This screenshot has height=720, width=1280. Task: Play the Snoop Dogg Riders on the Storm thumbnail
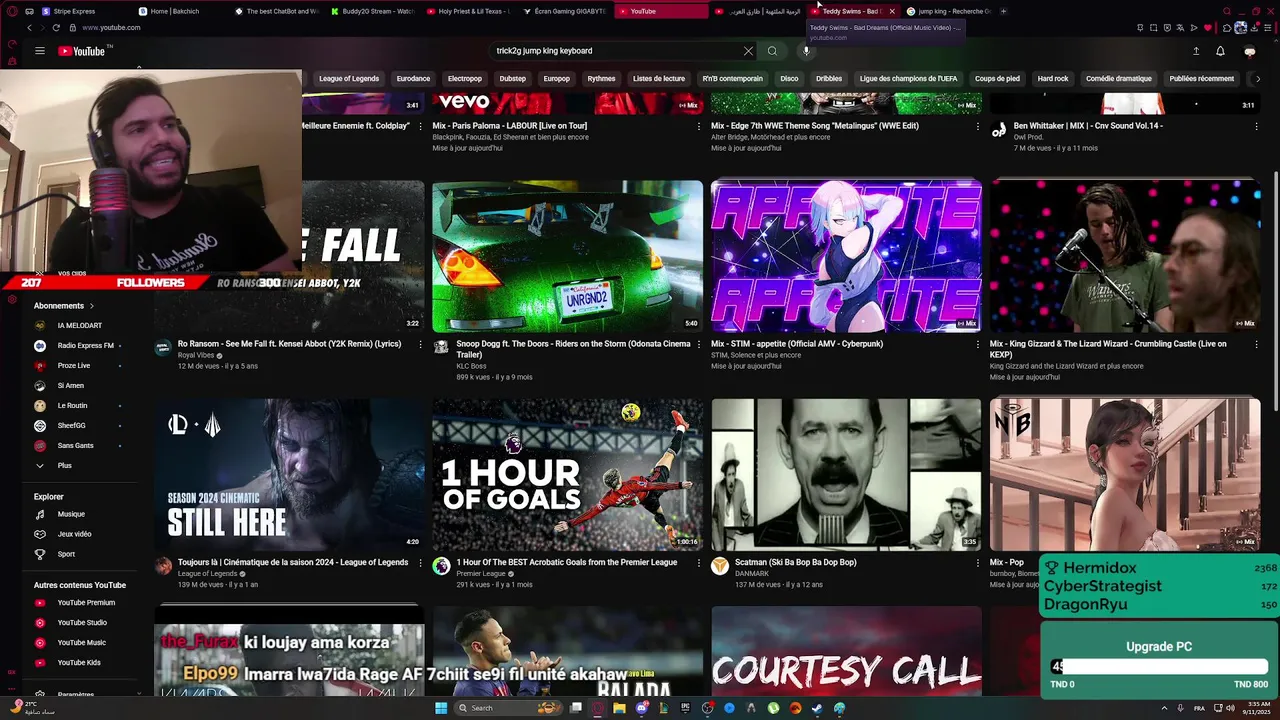coord(567,256)
